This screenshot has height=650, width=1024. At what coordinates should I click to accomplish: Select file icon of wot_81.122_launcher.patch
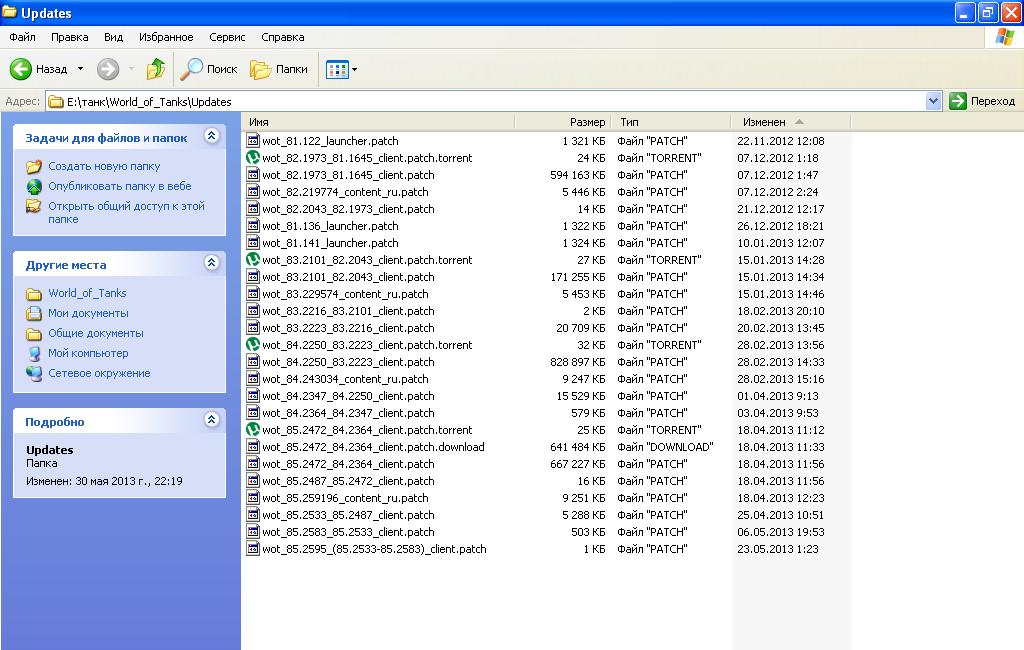(253, 141)
